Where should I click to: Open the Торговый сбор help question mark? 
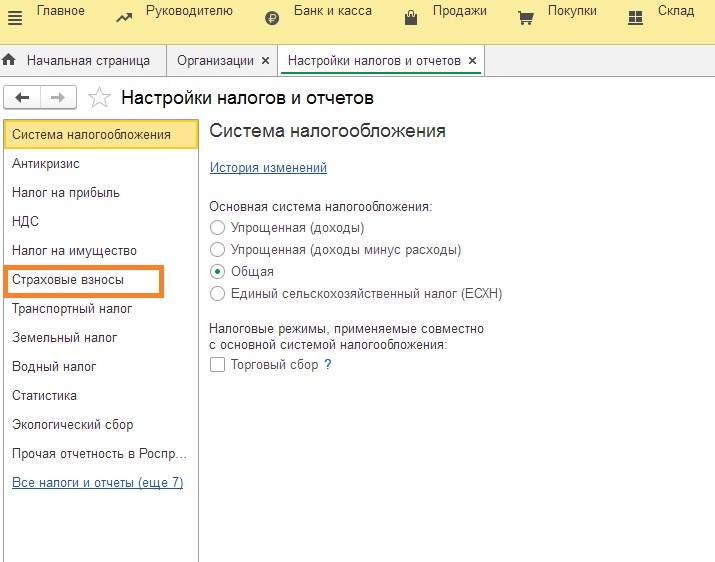327,364
